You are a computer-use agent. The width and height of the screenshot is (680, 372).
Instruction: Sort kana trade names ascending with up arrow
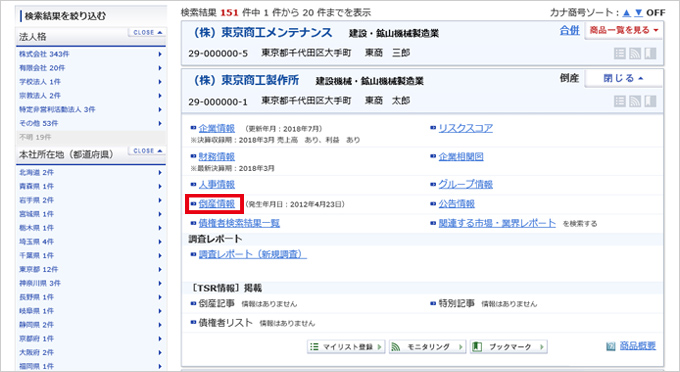[x=626, y=13]
